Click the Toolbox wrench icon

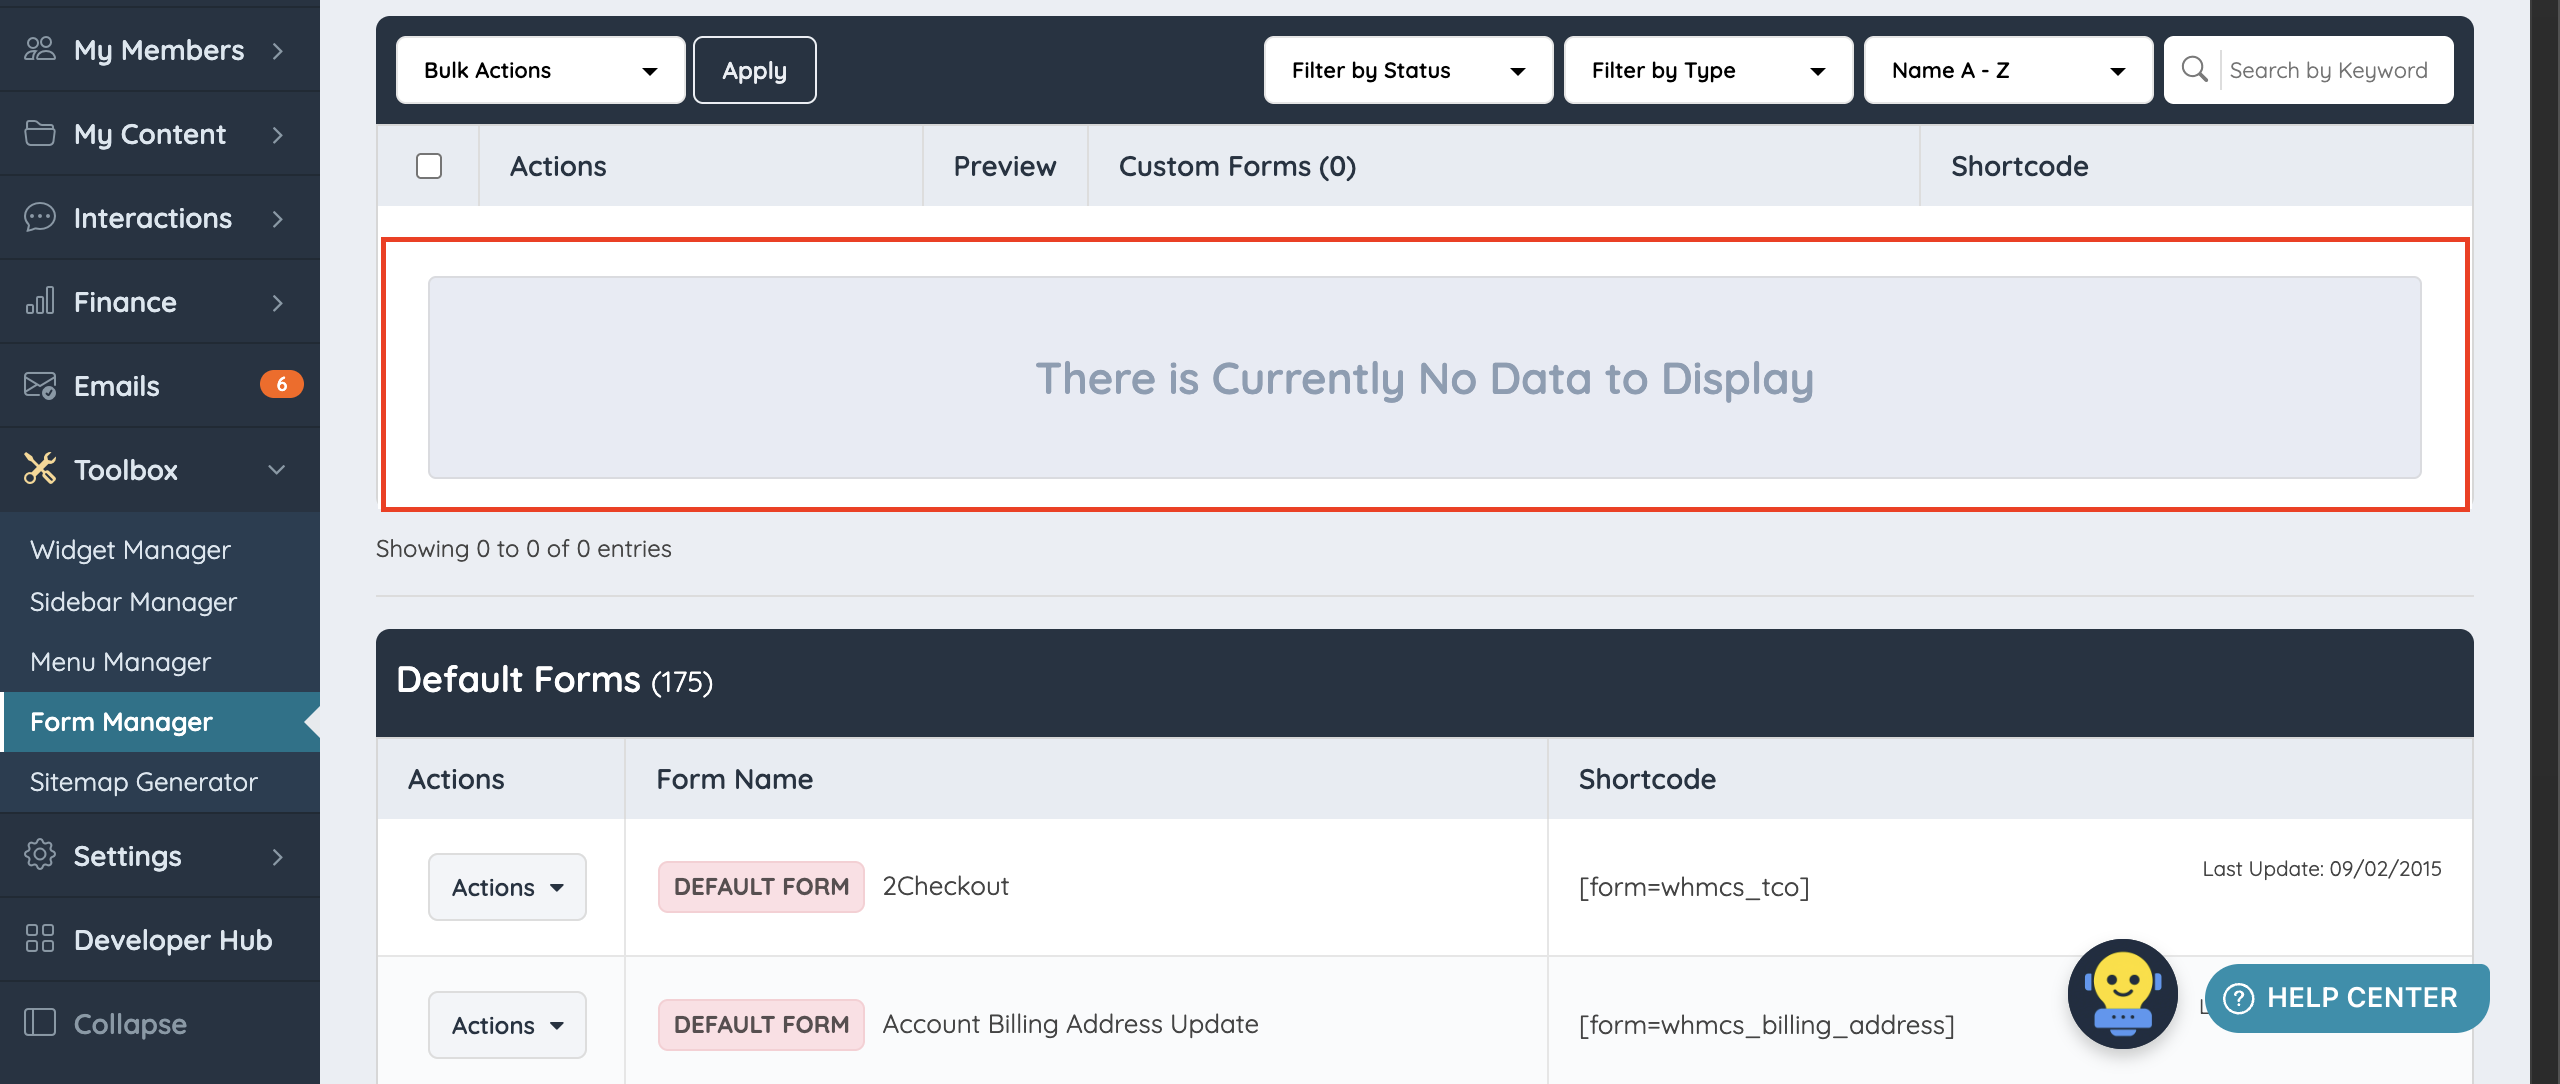40,469
